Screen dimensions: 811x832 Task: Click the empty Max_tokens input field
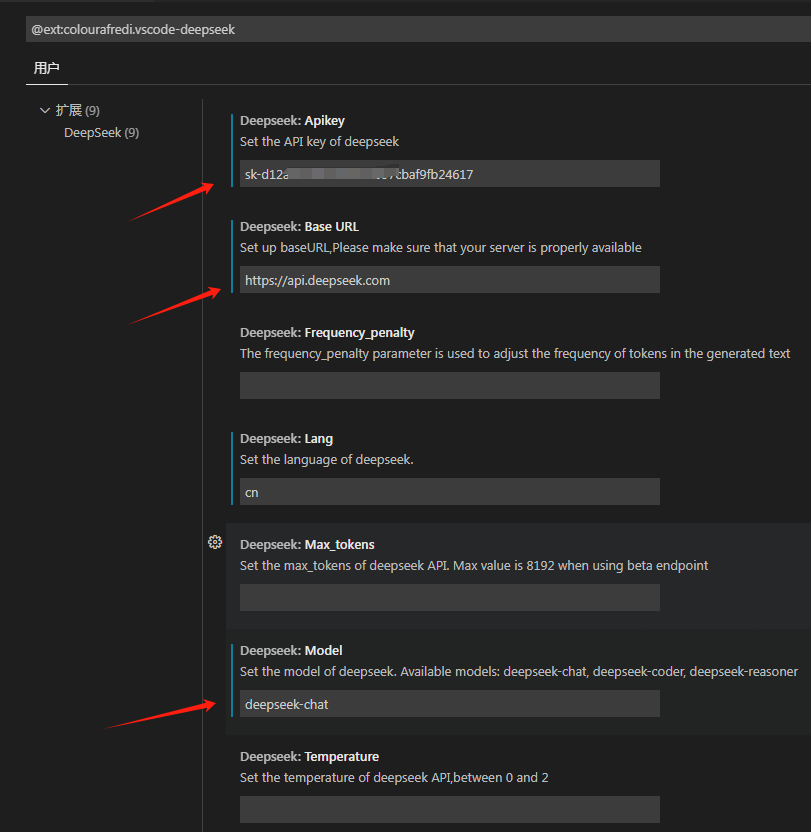click(450, 598)
